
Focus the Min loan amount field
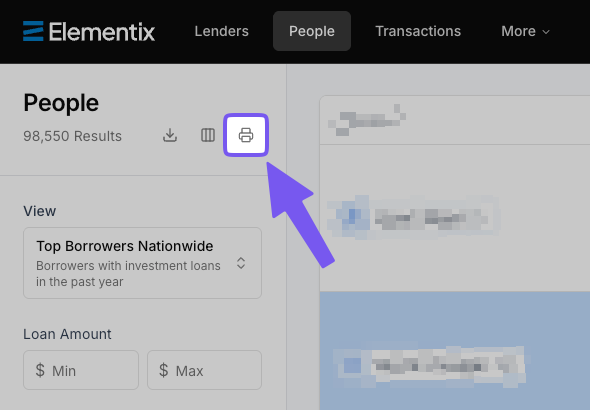81,370
